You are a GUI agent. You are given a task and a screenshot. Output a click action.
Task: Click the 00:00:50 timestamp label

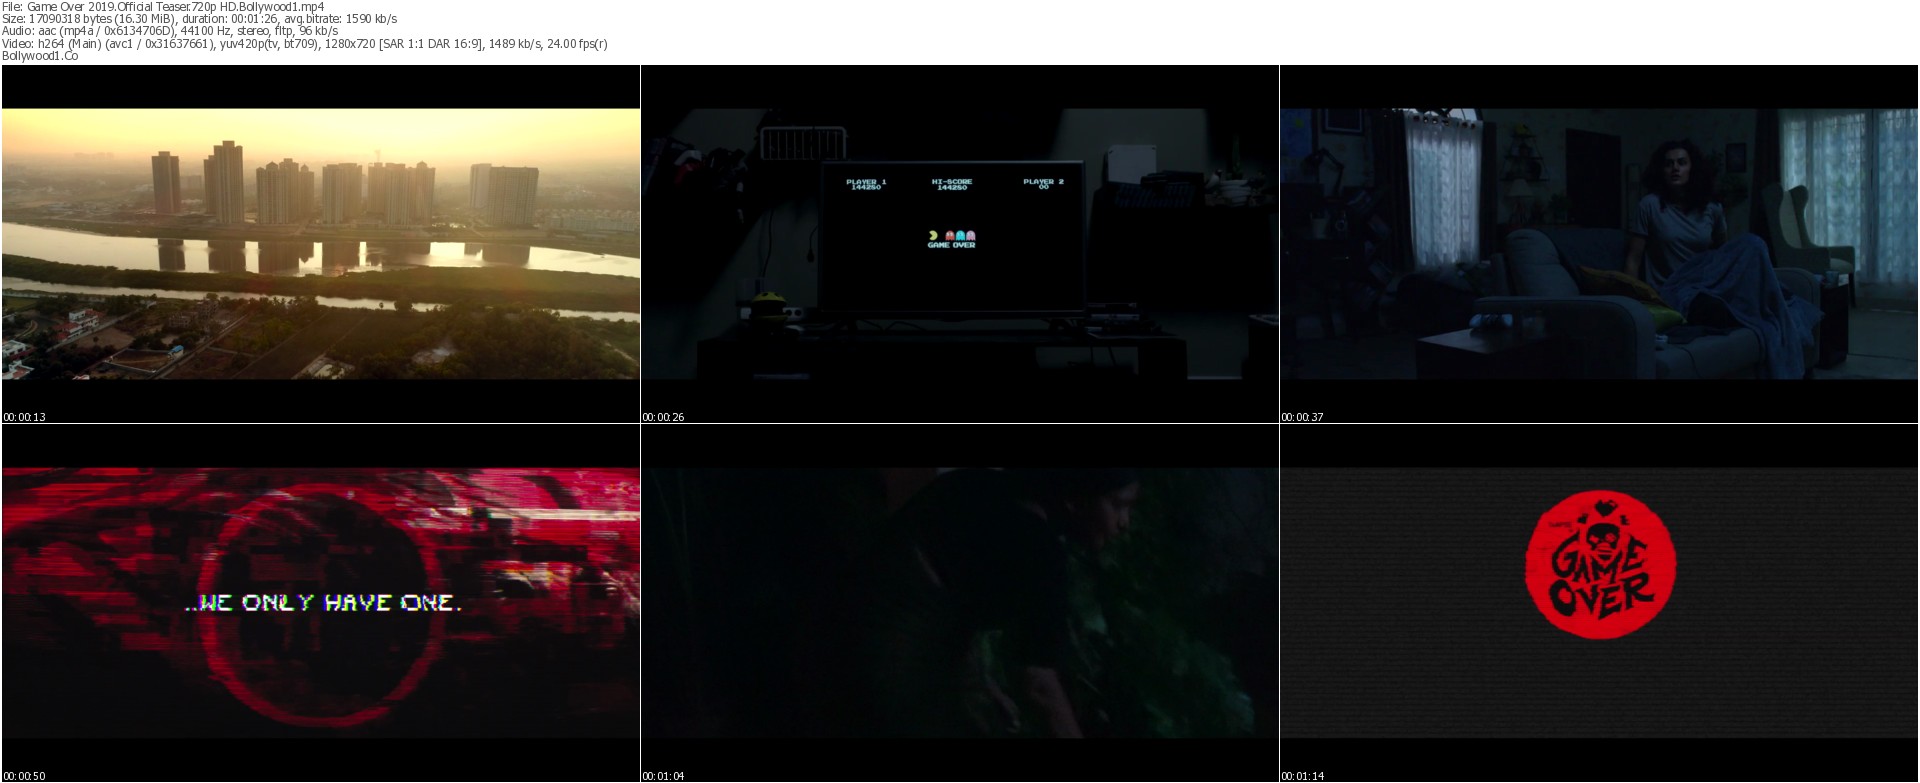pyautogui.click(x=24, y=776)
